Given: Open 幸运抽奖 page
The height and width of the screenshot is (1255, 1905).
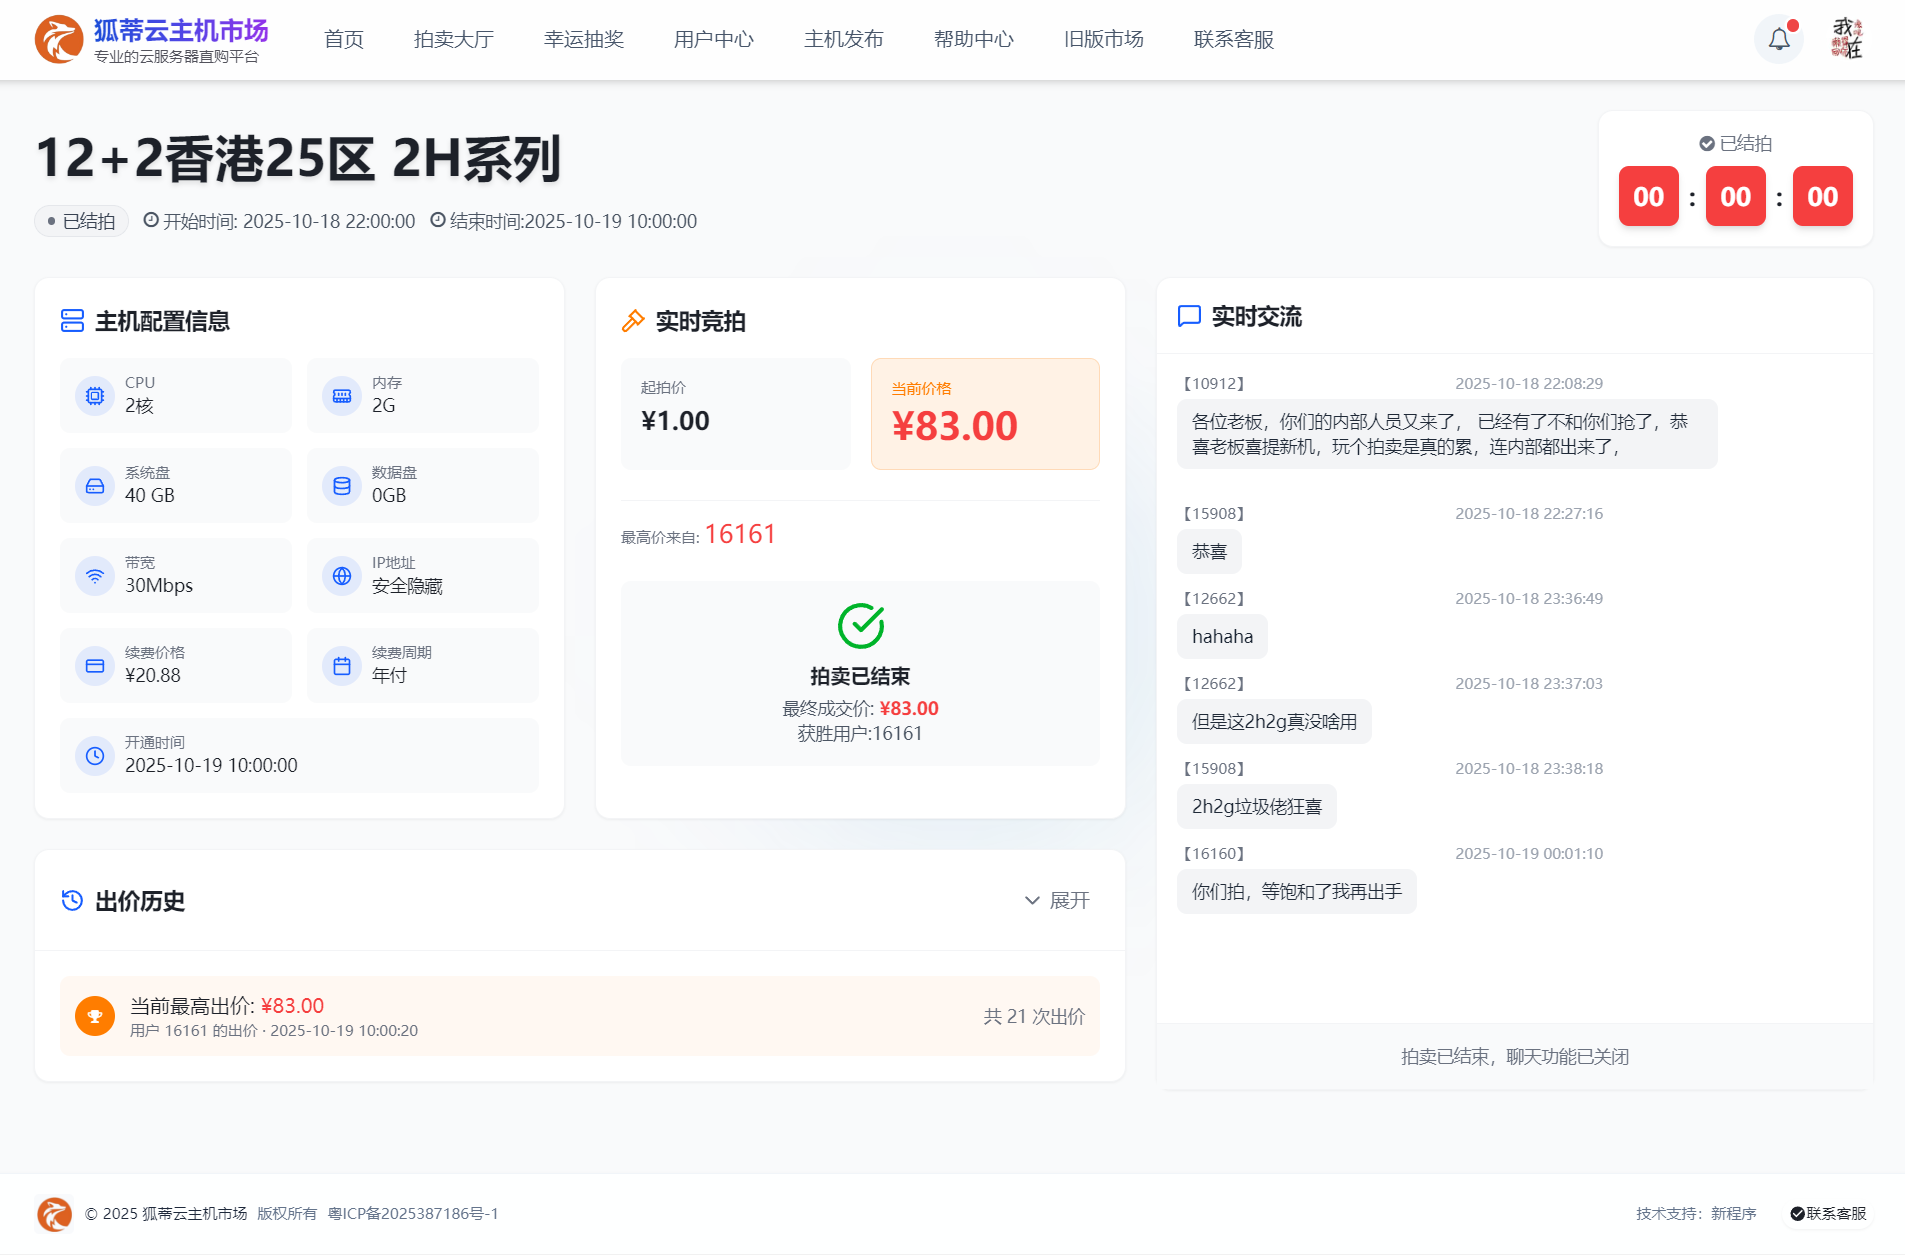Looking at the screenshot, I should (x=584, y=39).
